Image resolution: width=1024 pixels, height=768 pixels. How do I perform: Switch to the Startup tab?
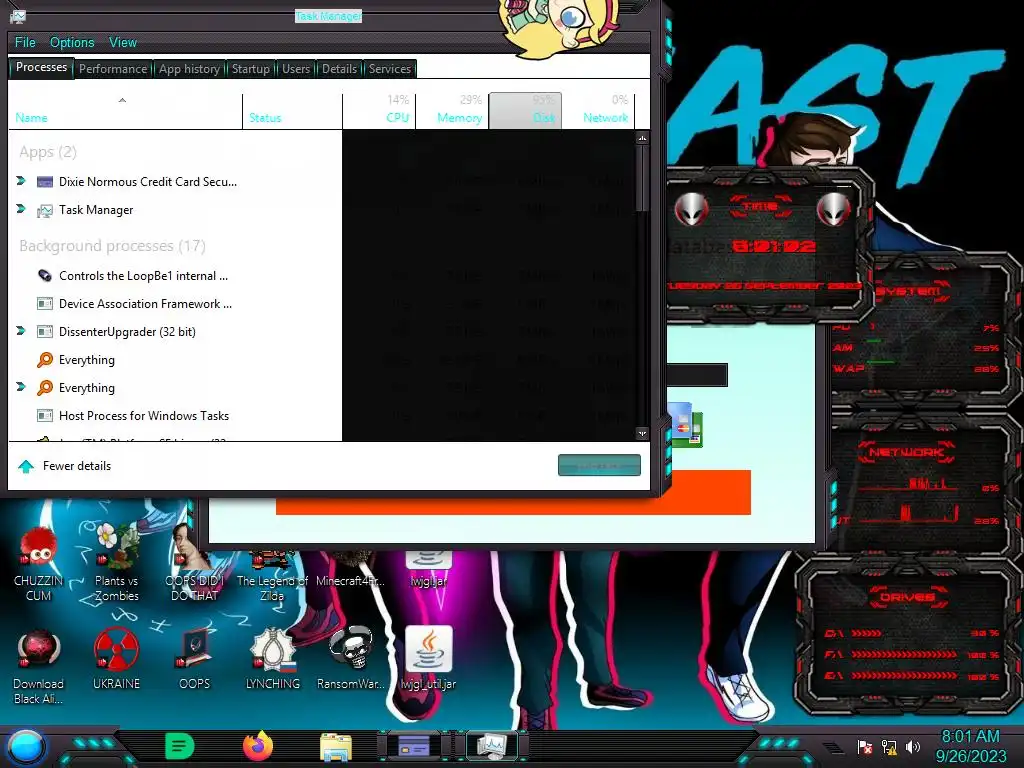click(251, 69)
